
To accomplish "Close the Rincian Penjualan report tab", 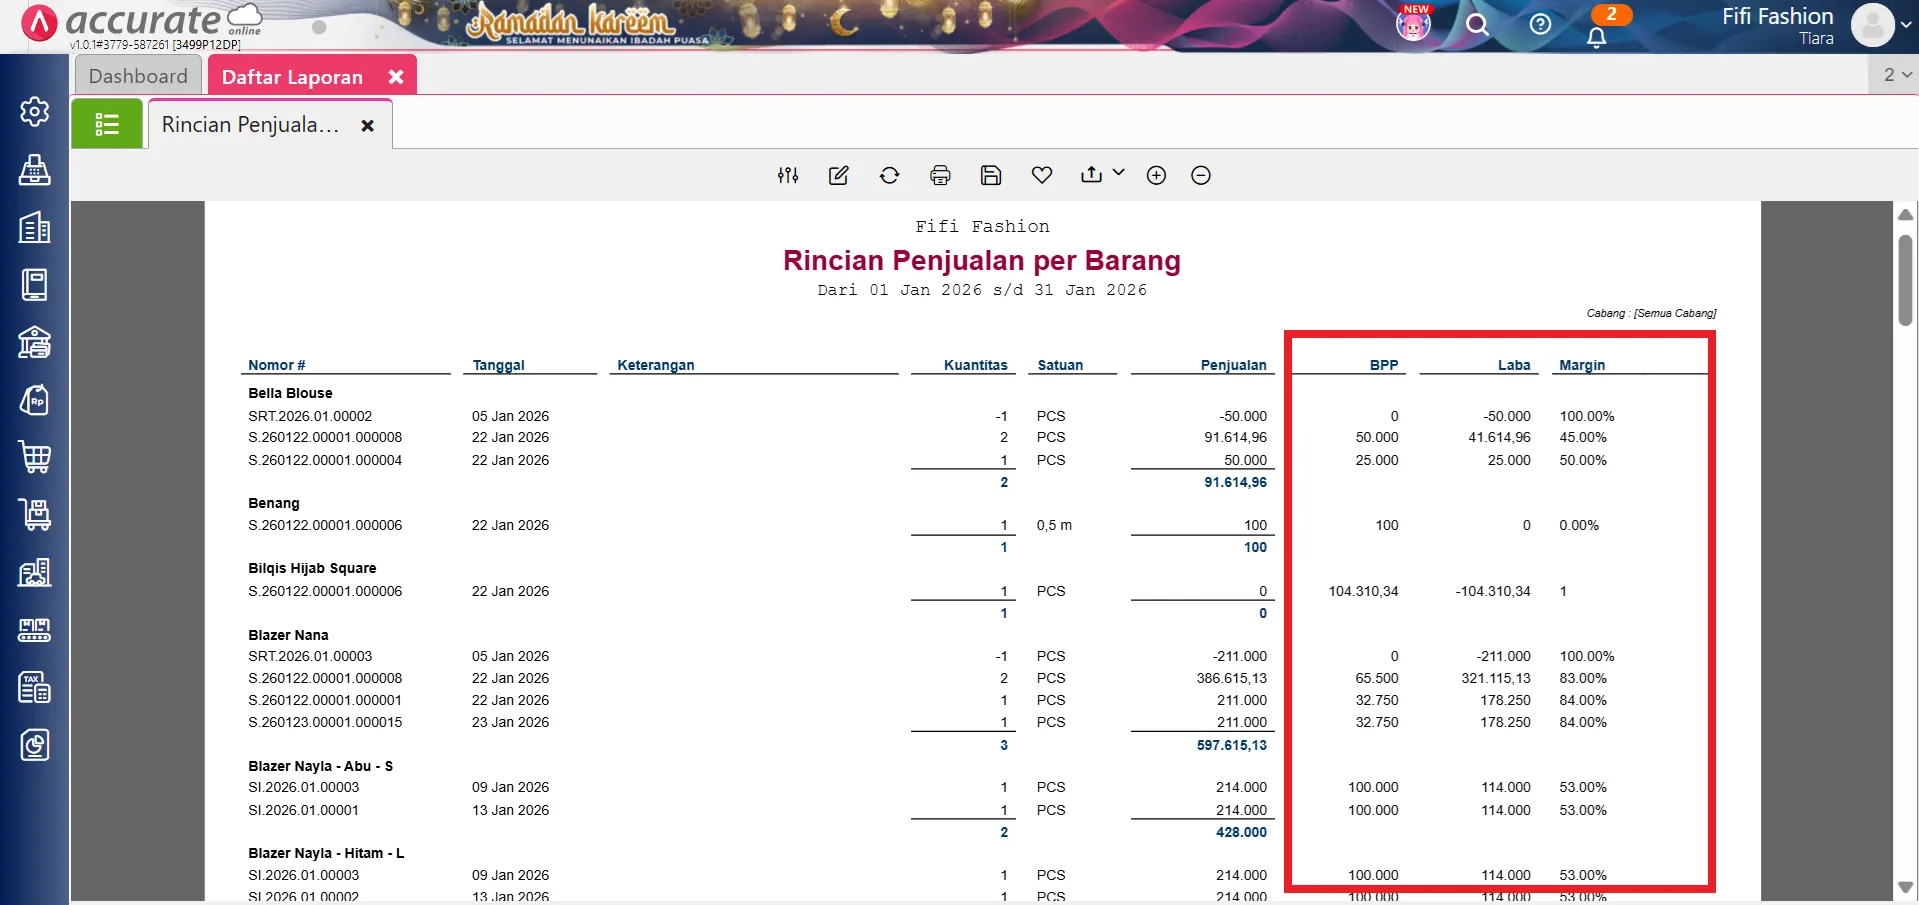I will click(368, 126).
